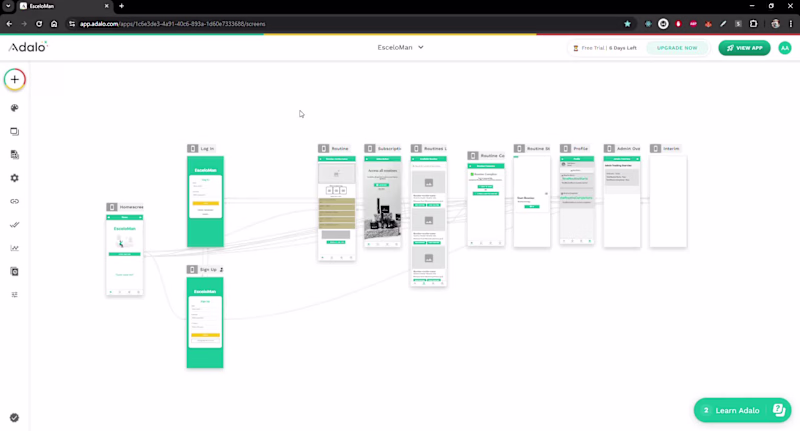
Task: Click the Admin Overview screen thumbnail
Action: click(622, 201)
